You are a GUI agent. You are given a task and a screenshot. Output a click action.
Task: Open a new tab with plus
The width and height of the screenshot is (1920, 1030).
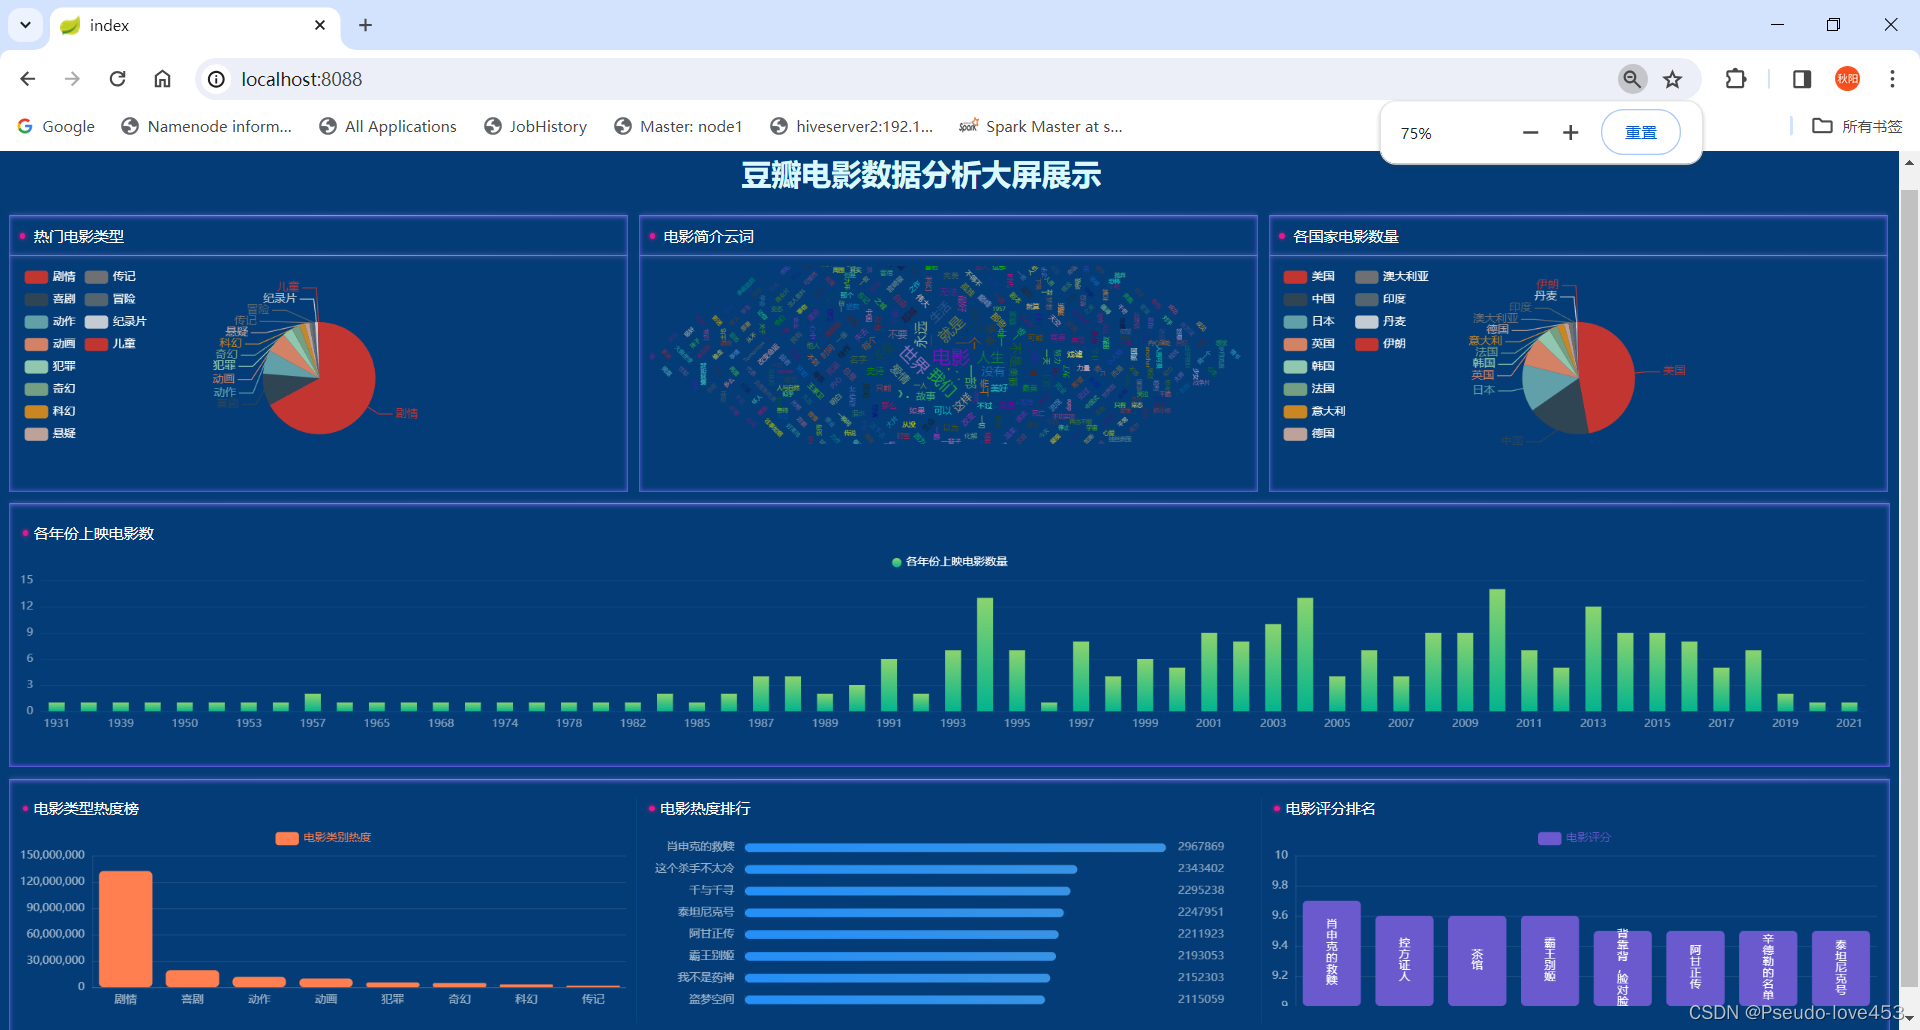tap(365, 25)
